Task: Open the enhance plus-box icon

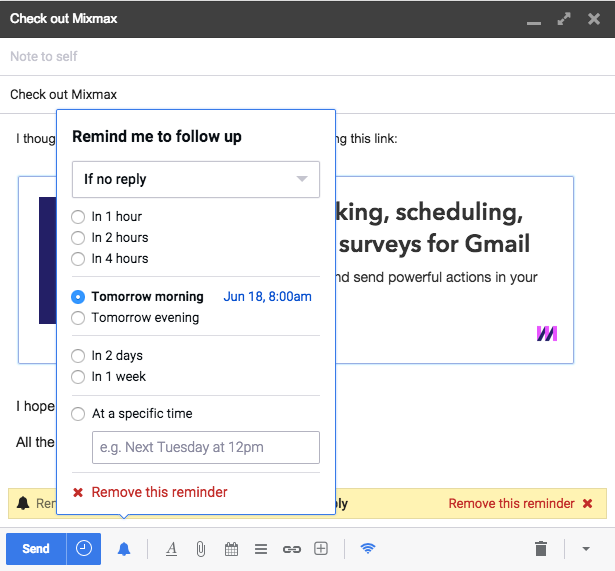Action: [321, 548]
